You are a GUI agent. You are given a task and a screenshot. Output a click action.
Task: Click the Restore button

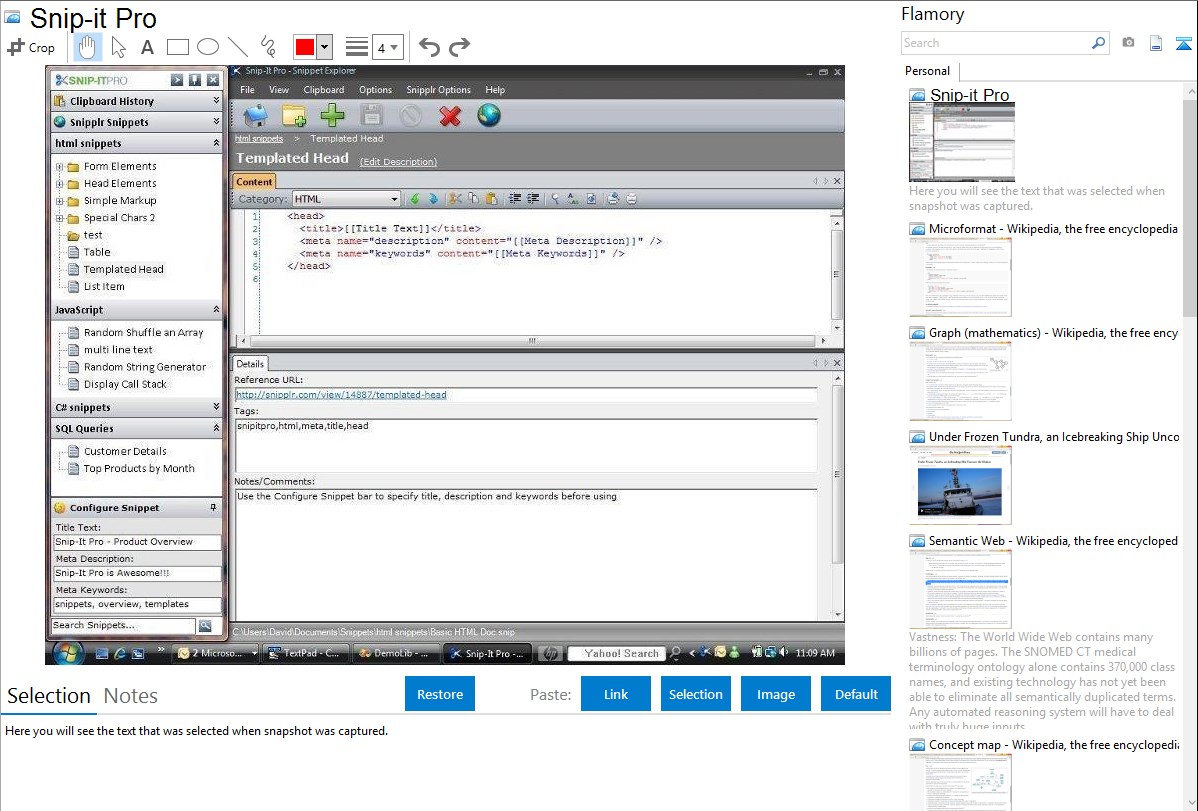440,694
